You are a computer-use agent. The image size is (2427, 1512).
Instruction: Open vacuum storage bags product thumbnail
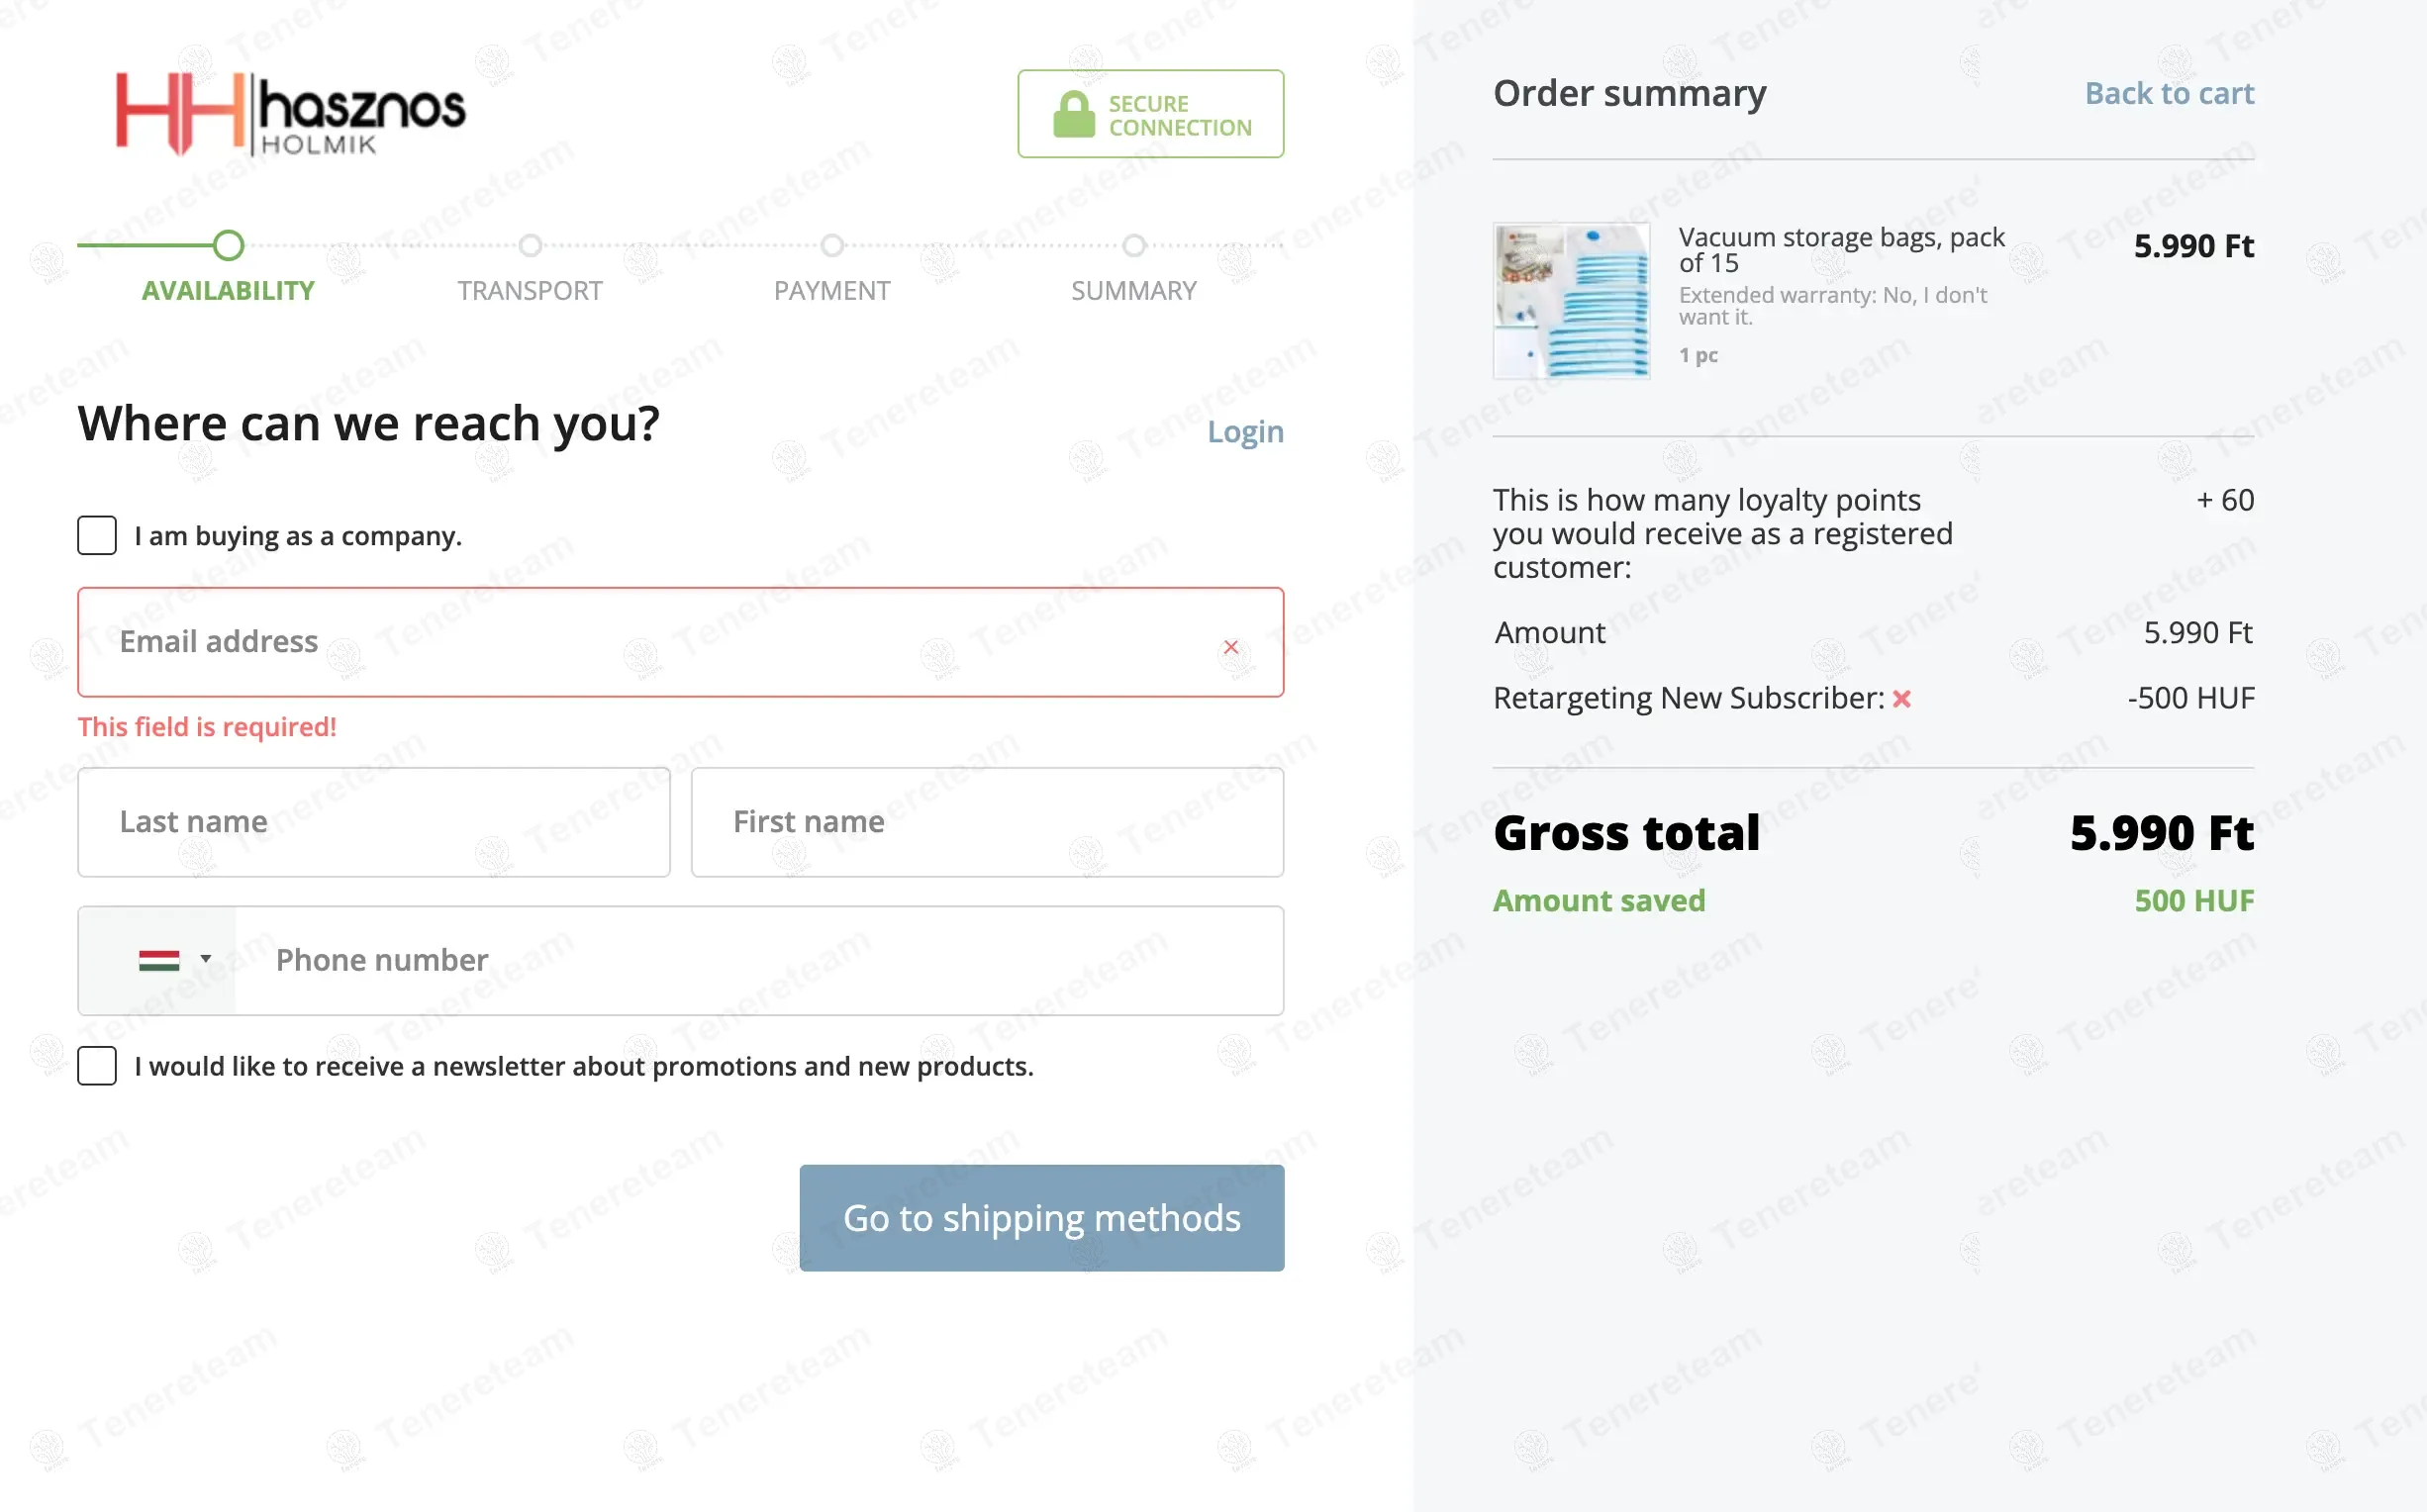(x=1571, y=301)
